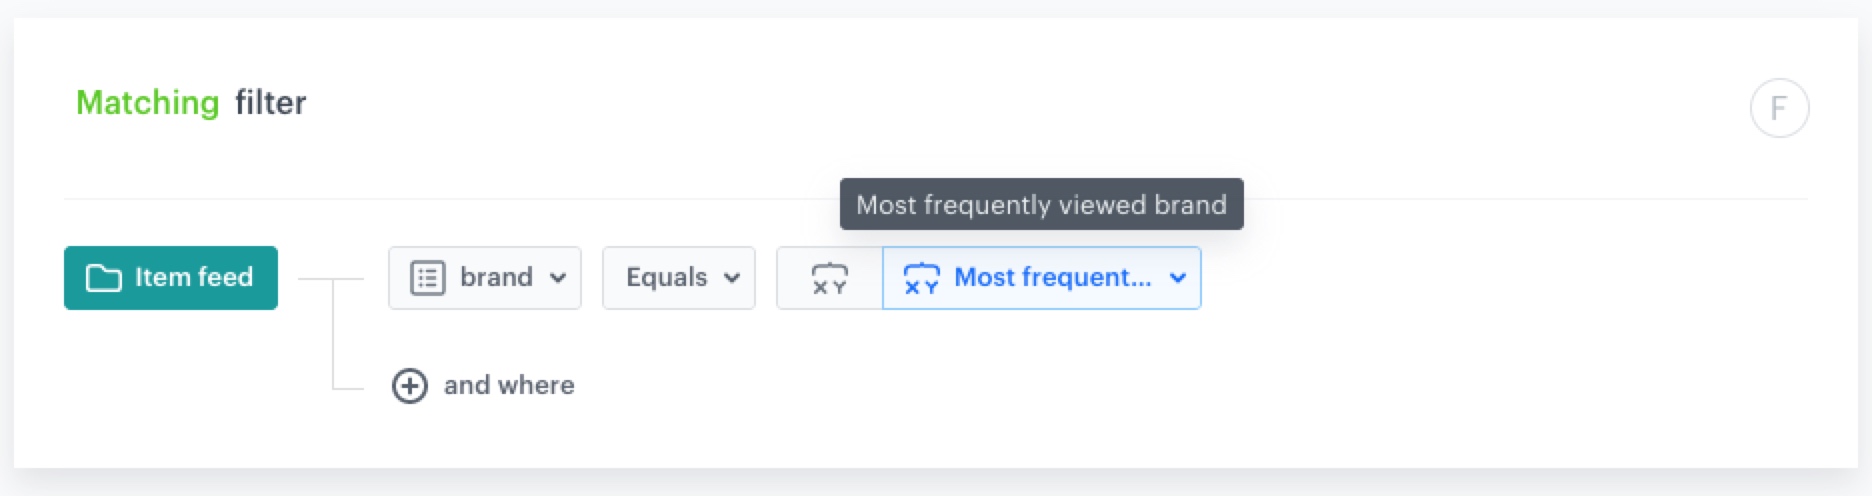
Task: Expand the Most frequent... value dropdown
Action: coord(1041,278)
